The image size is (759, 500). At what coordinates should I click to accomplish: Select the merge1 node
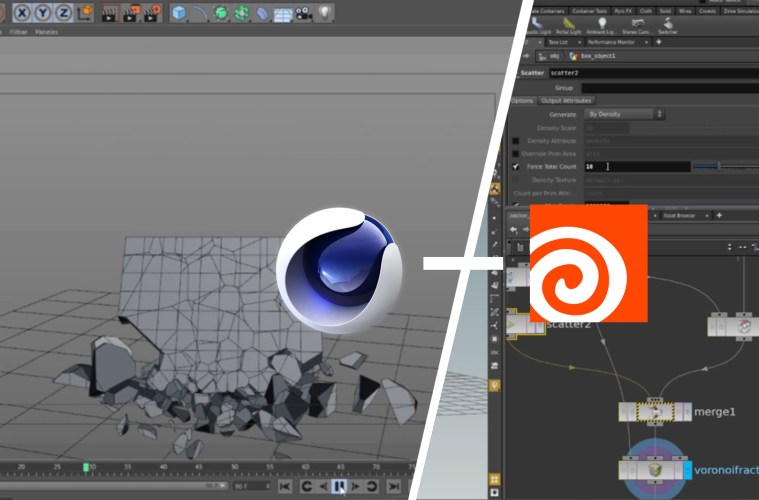point(655,412)
